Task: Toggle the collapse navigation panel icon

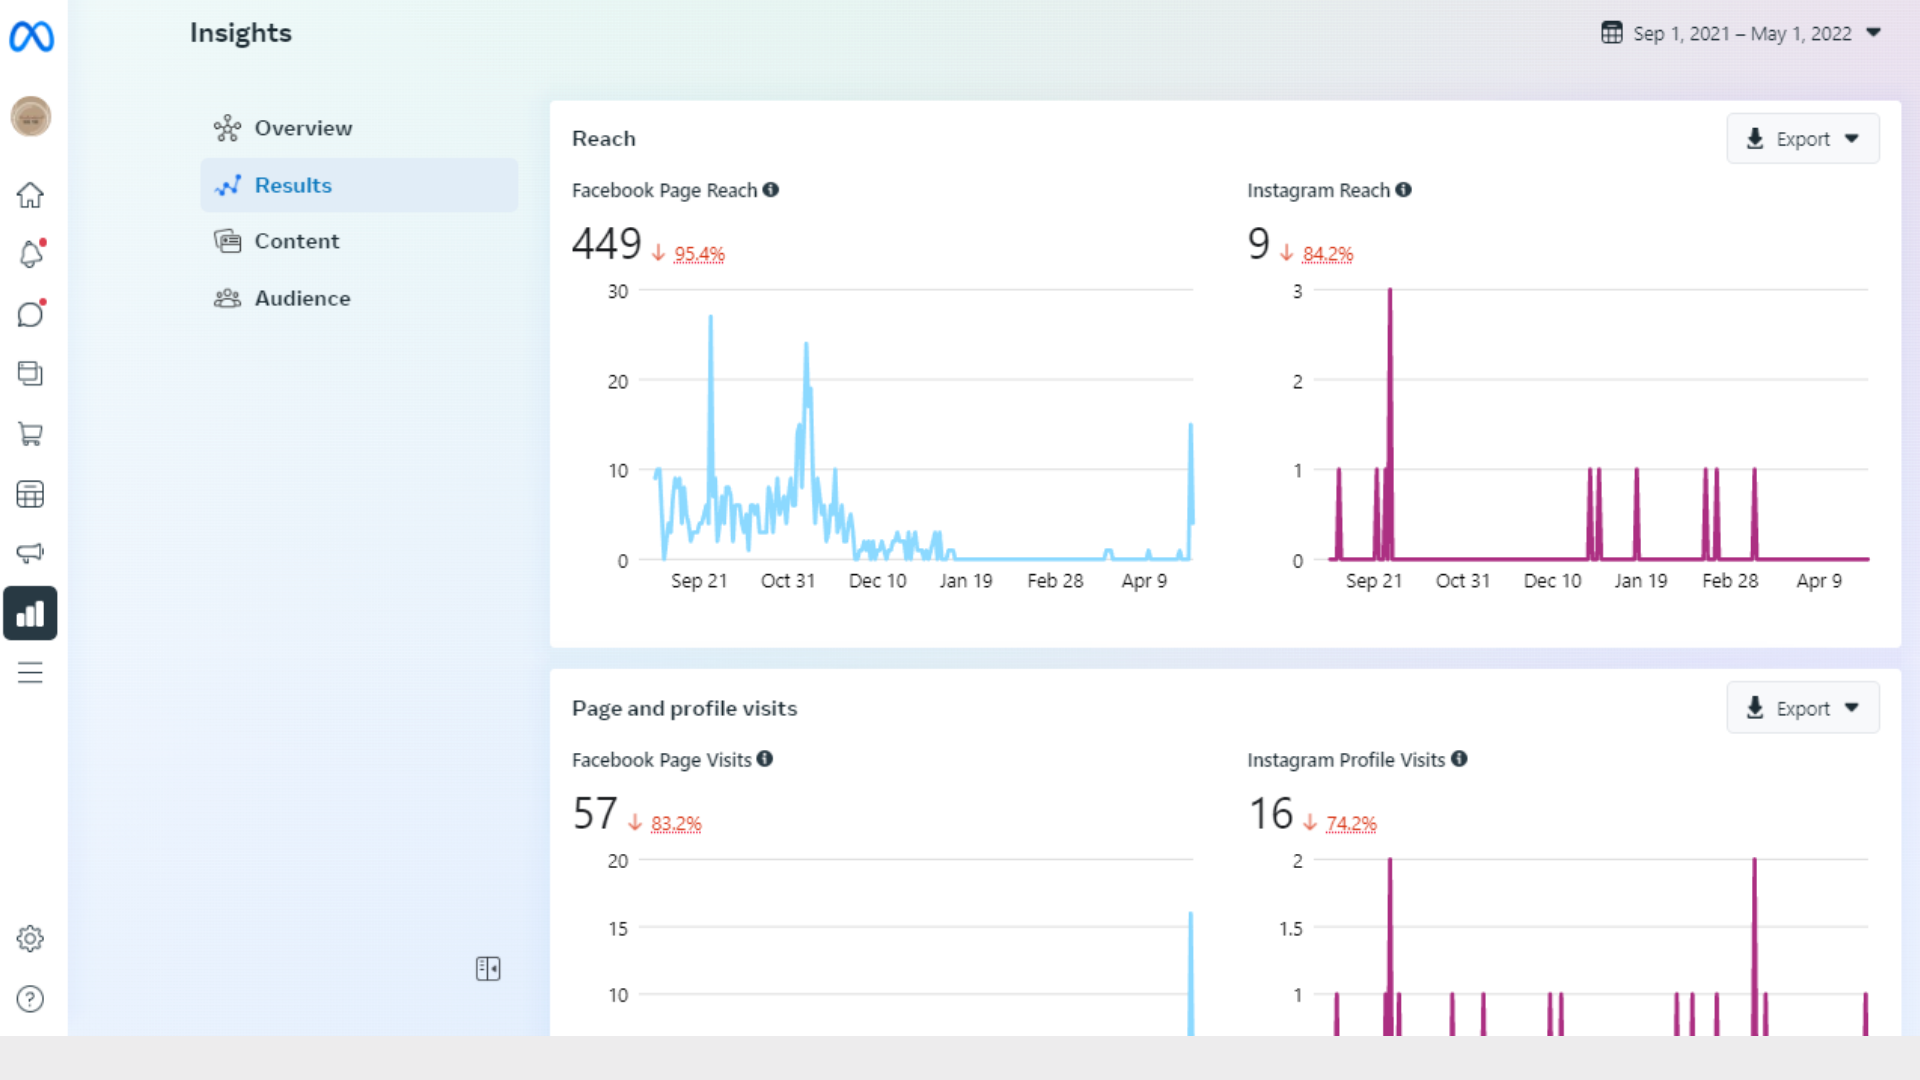Action: click(488, 969)
